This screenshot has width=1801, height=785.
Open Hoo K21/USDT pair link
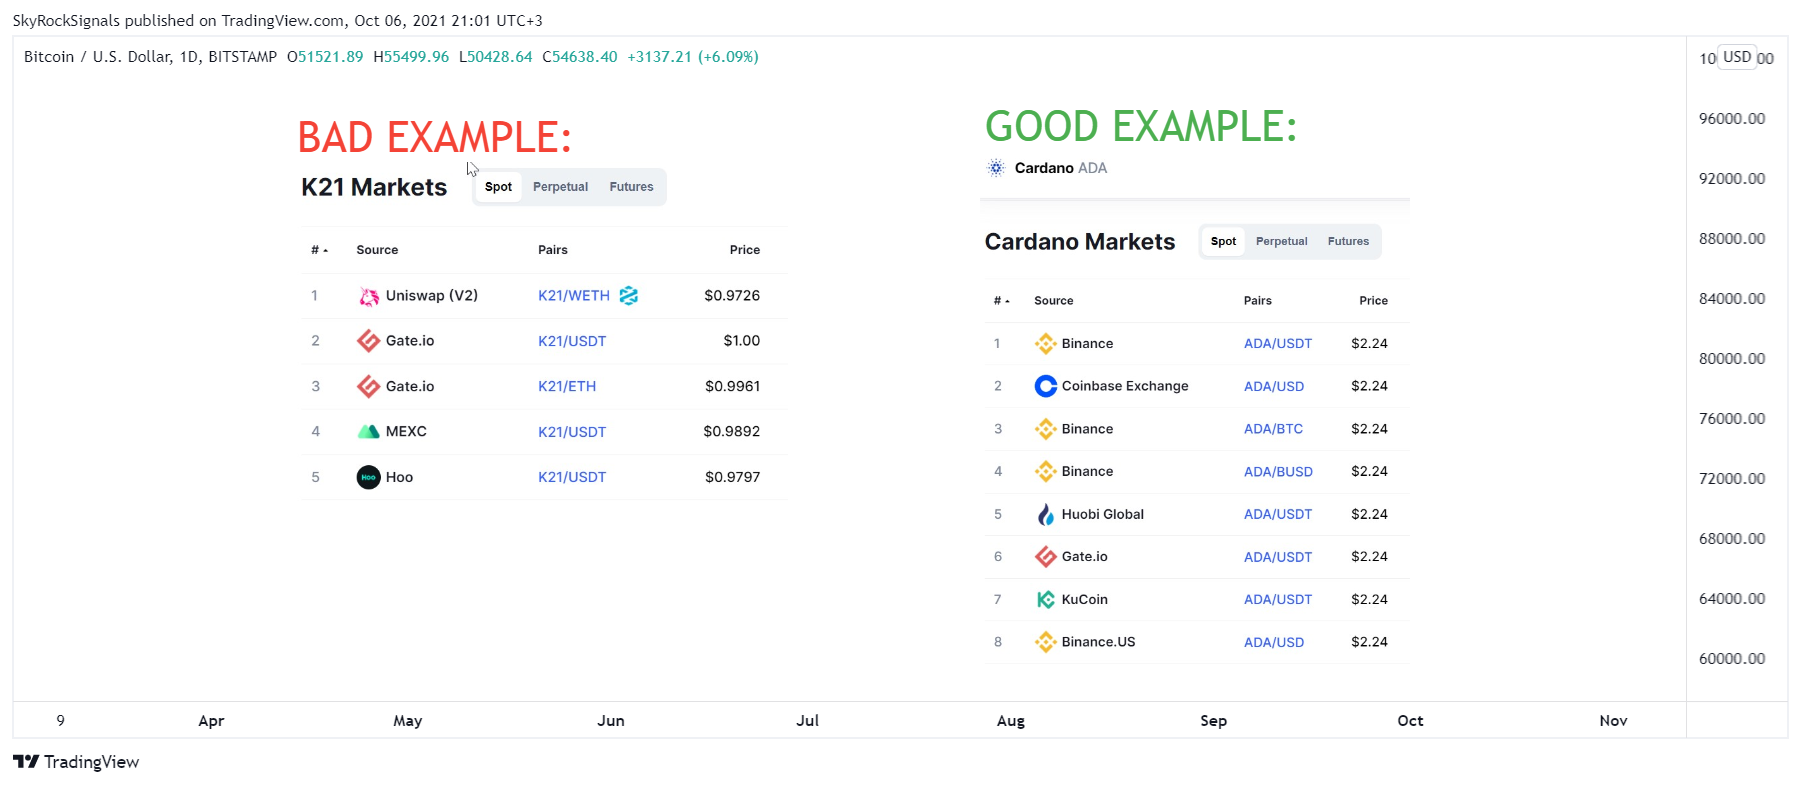pos(572,477)
